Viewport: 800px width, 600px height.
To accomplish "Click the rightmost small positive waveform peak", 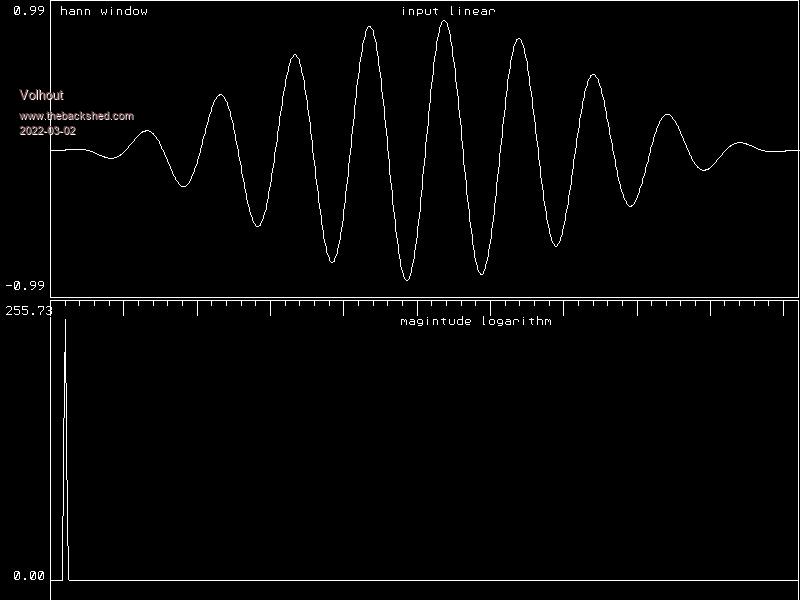I will [740, 143].
